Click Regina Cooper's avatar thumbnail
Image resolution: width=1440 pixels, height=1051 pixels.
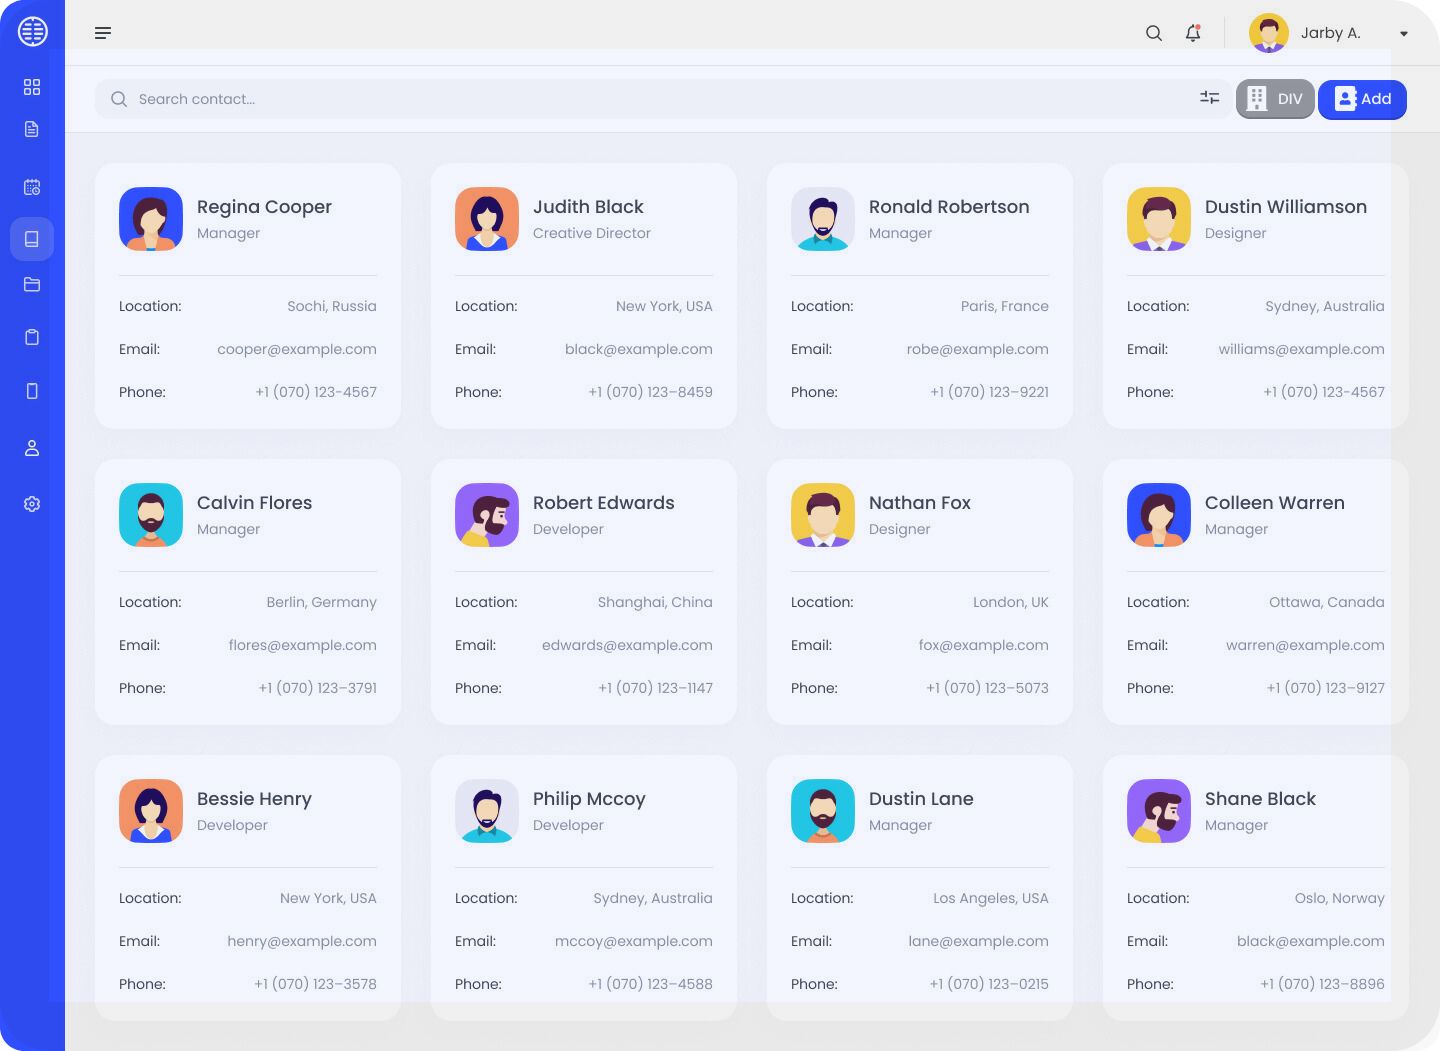[x=151, y=219]
